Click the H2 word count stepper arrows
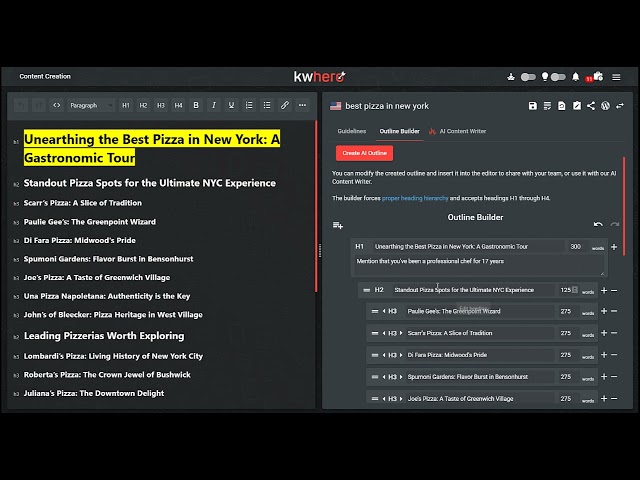The image size is (640, 480). [575, 290]
